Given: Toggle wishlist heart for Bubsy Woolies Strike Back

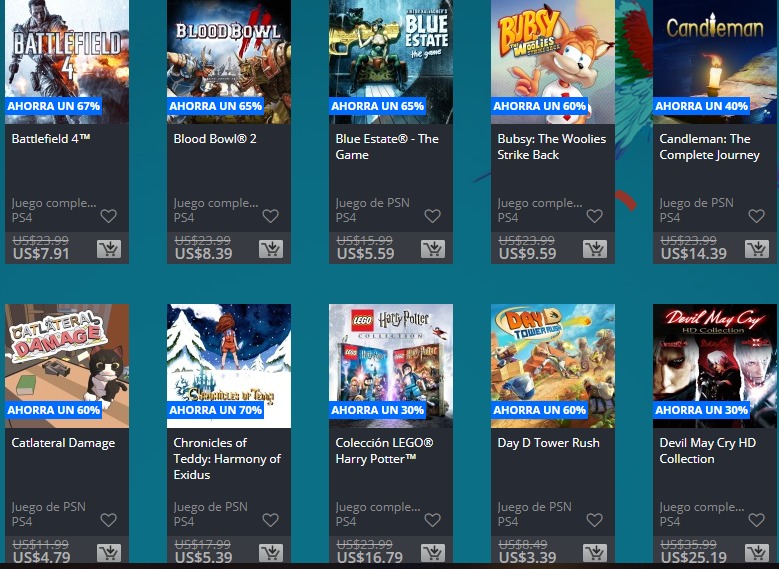Looking at the screenshot, I should coord(594,216).
